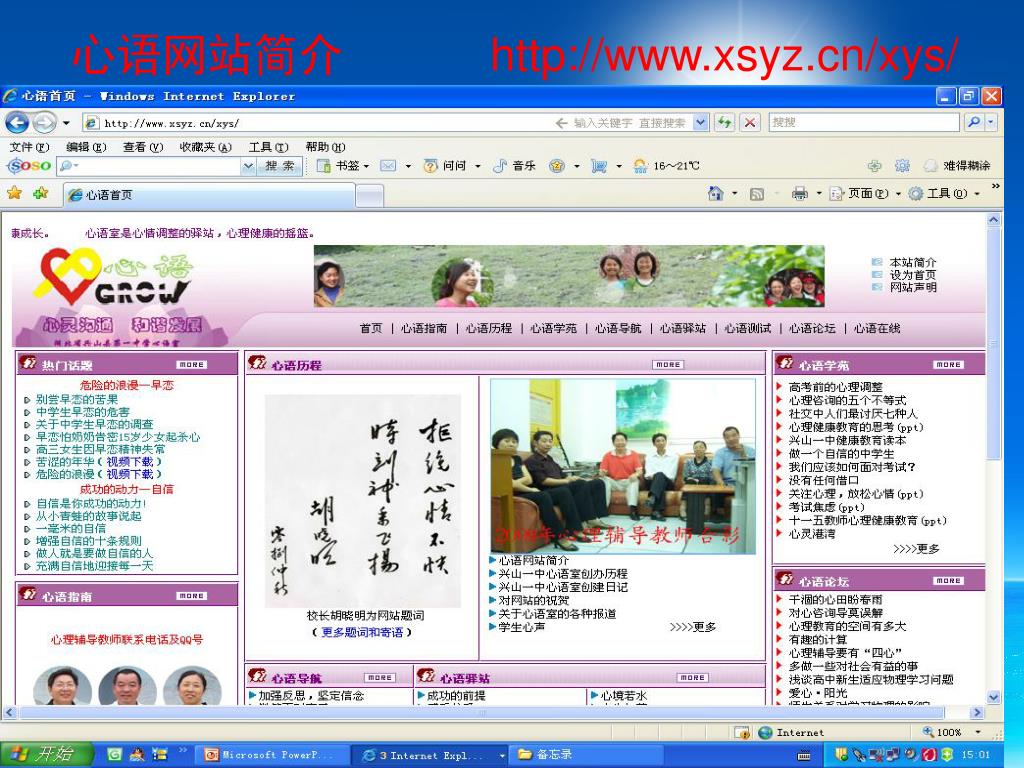Click MORE button in 心语学苑 panel
Viewport: 1024px width, 768px height.
[x=948, y=364]
